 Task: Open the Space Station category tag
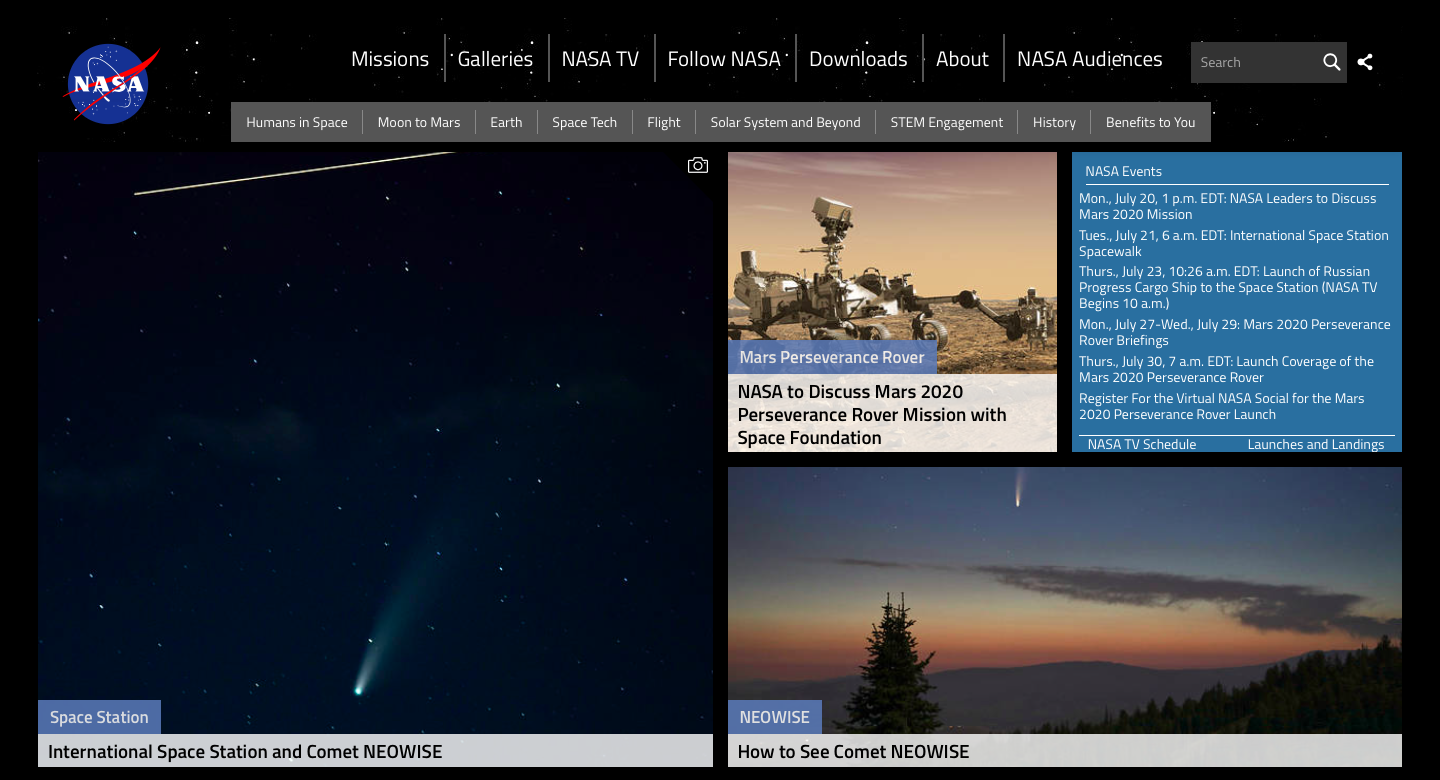(x=99, y=717)
